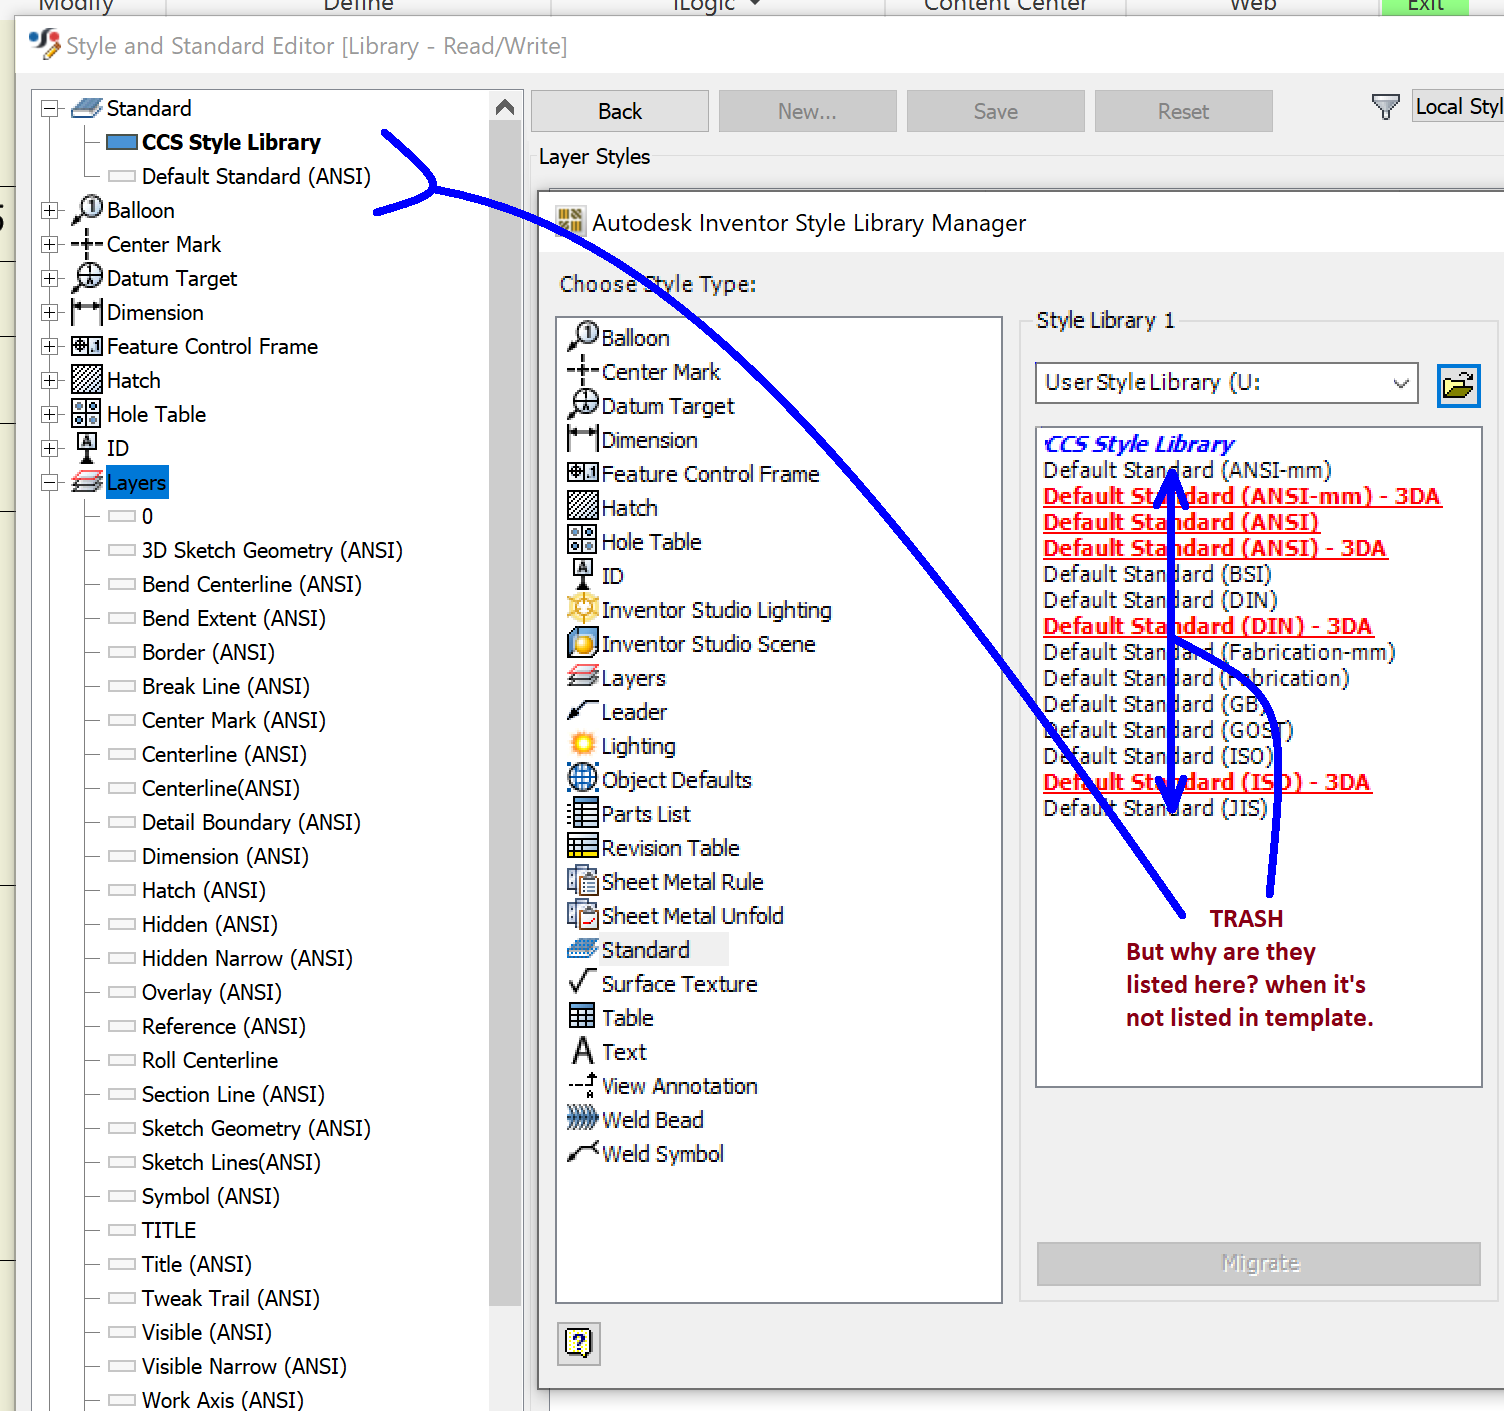The image size is (1504, 1411).
Task: Select the Roll Centerline layer
Action: coord(210,1060)
